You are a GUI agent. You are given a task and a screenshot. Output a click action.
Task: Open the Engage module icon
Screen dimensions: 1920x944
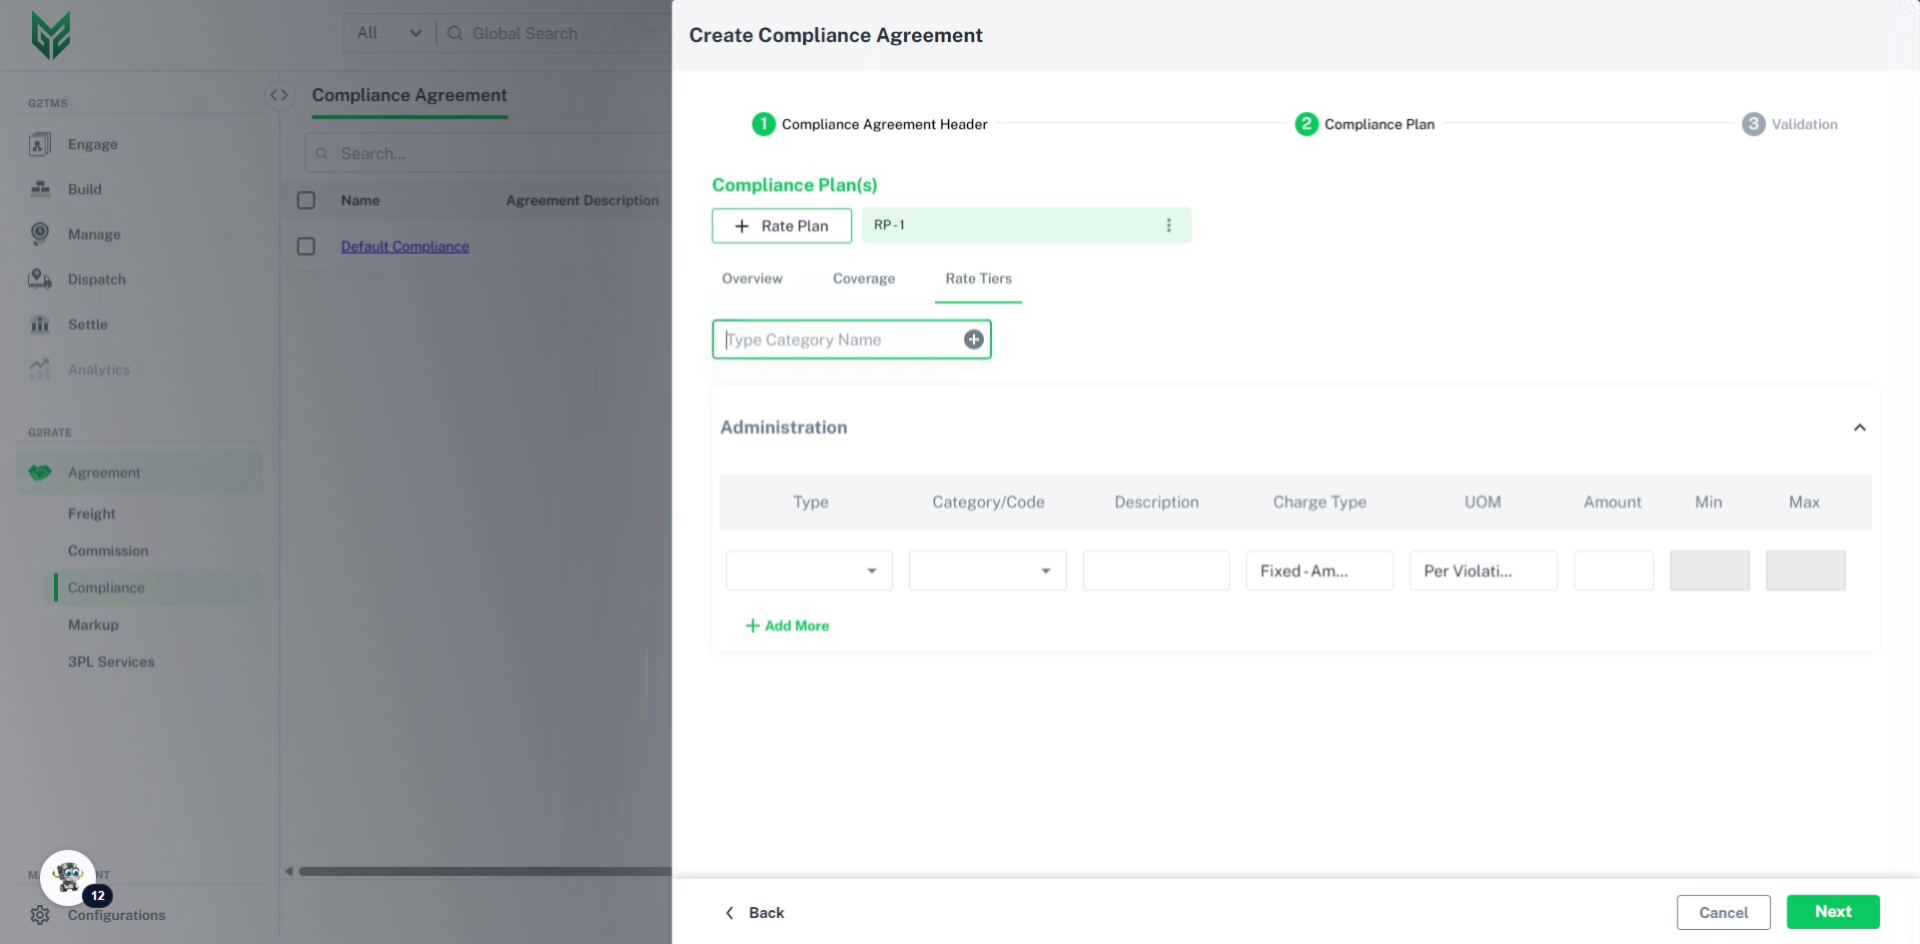point(40,145)
